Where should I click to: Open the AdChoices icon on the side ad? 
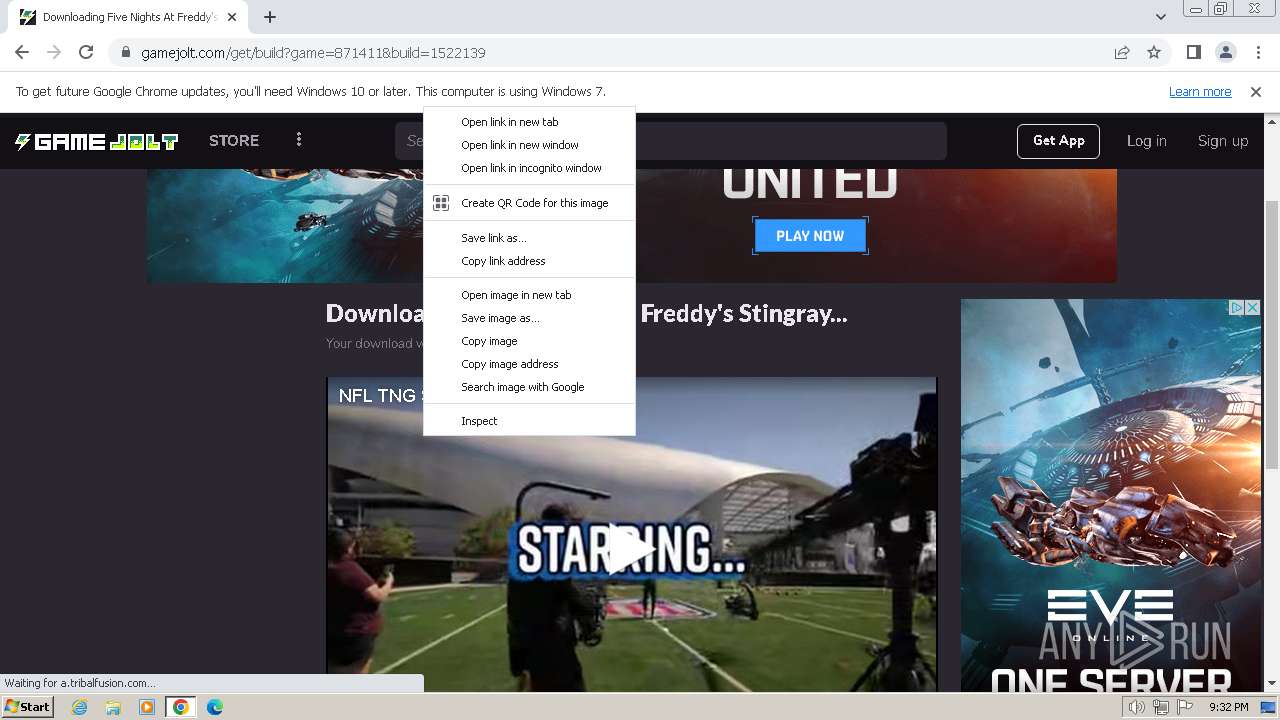point(1237,308)
